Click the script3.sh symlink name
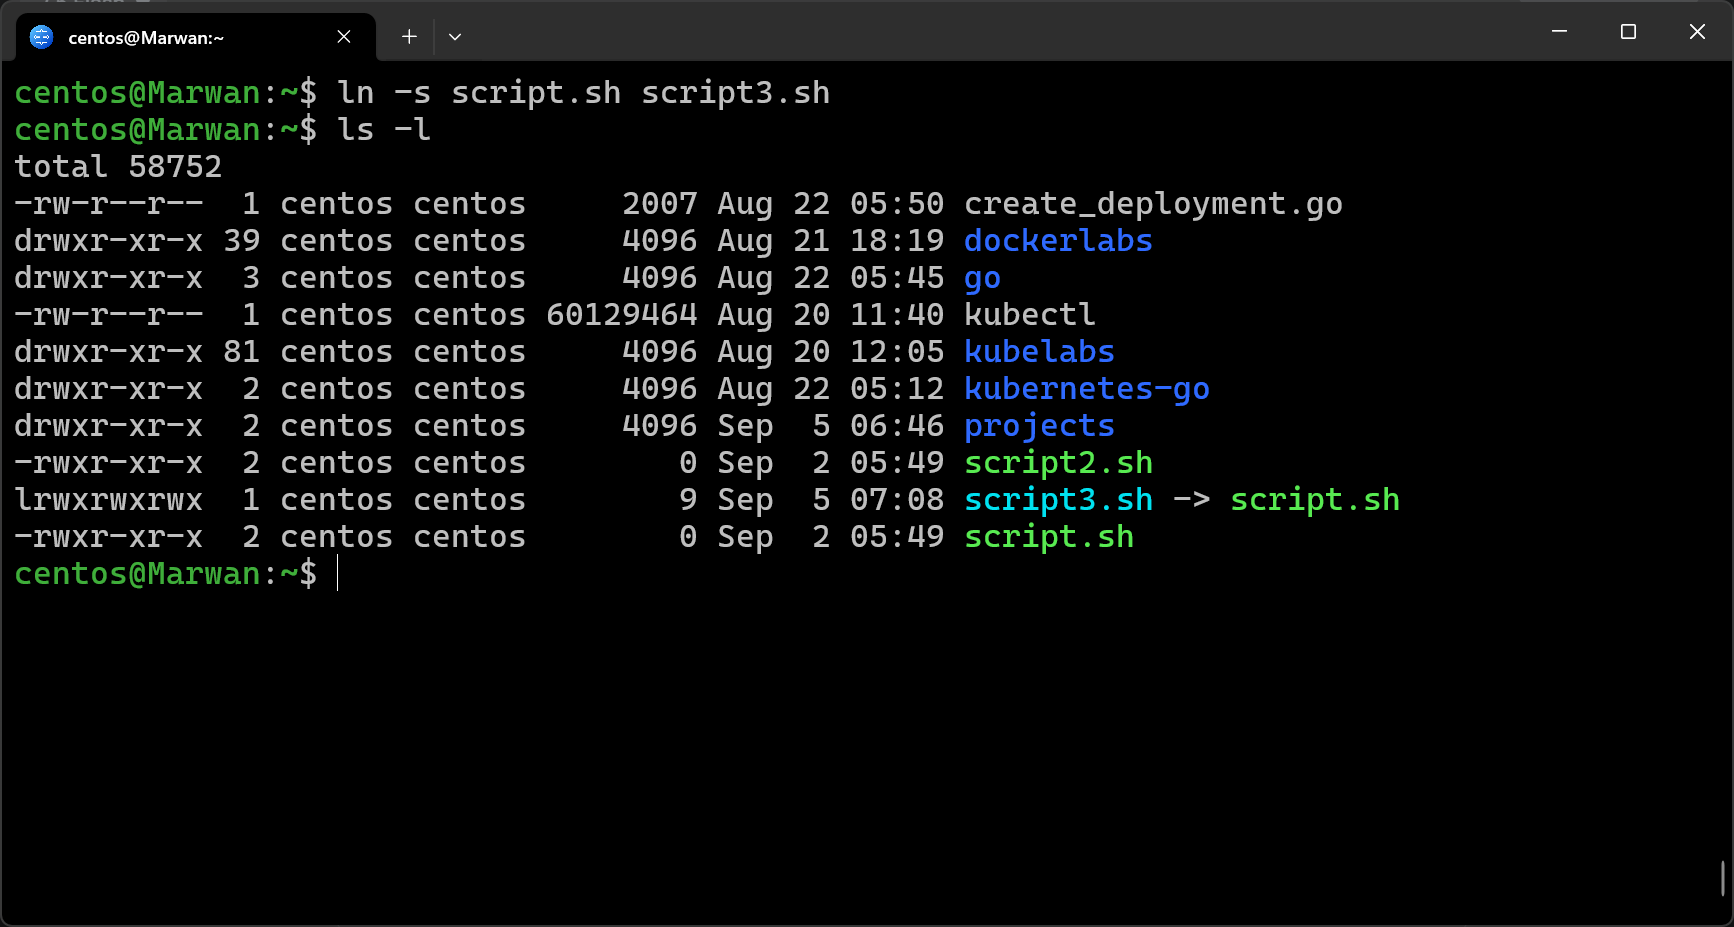Image resolution: width=1734 pixels, height=927 pixels. pyautogui.click(x=1058, y=500)
